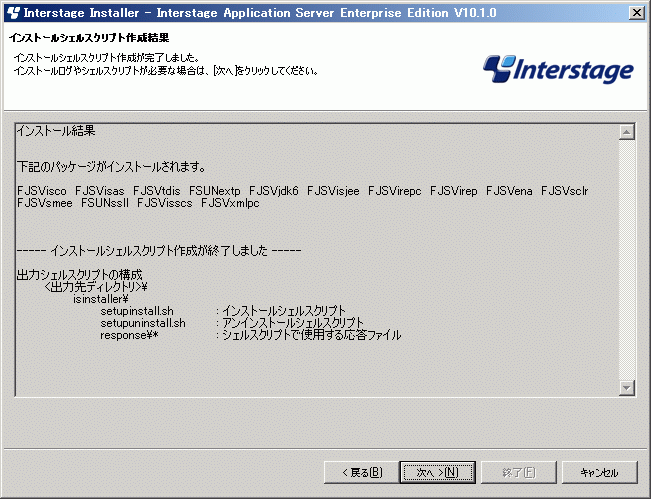This screenshot has height=499, width=651.
Task: Click the package name FJSVisco
Action: pos(42,191)
